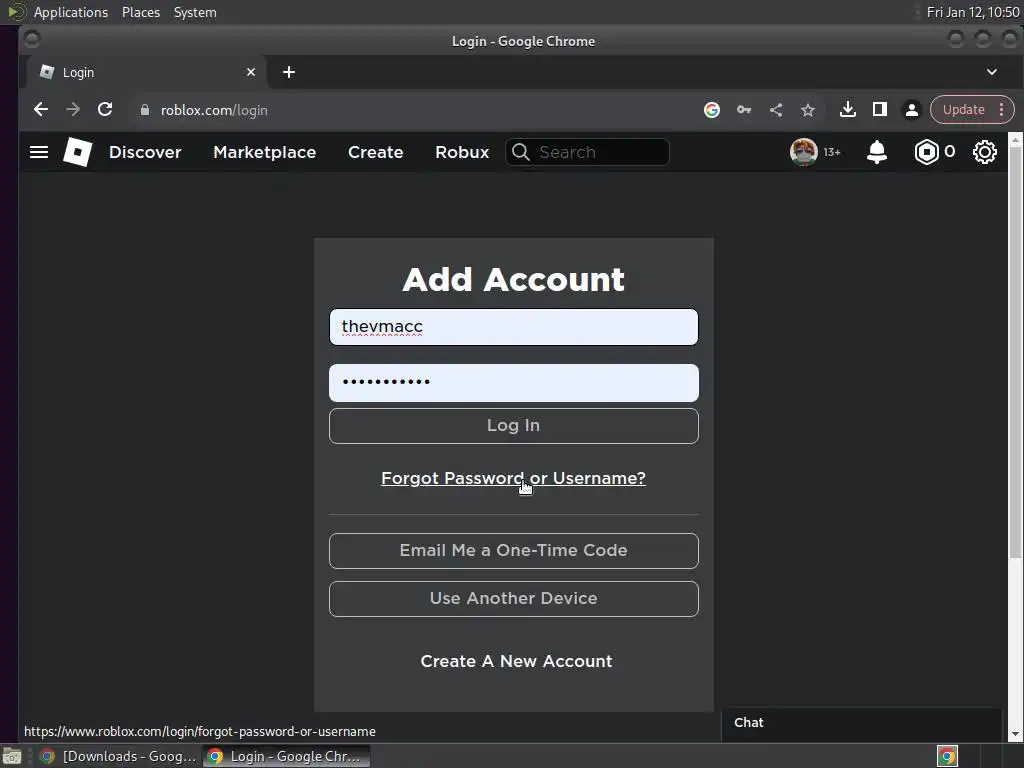
Task: Expand the tab search dropdown arrow
Action: 991,72
